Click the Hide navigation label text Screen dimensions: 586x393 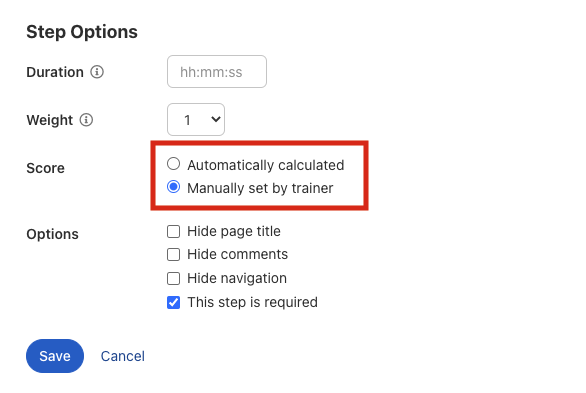pyautogui.click(x=237, y=278)
